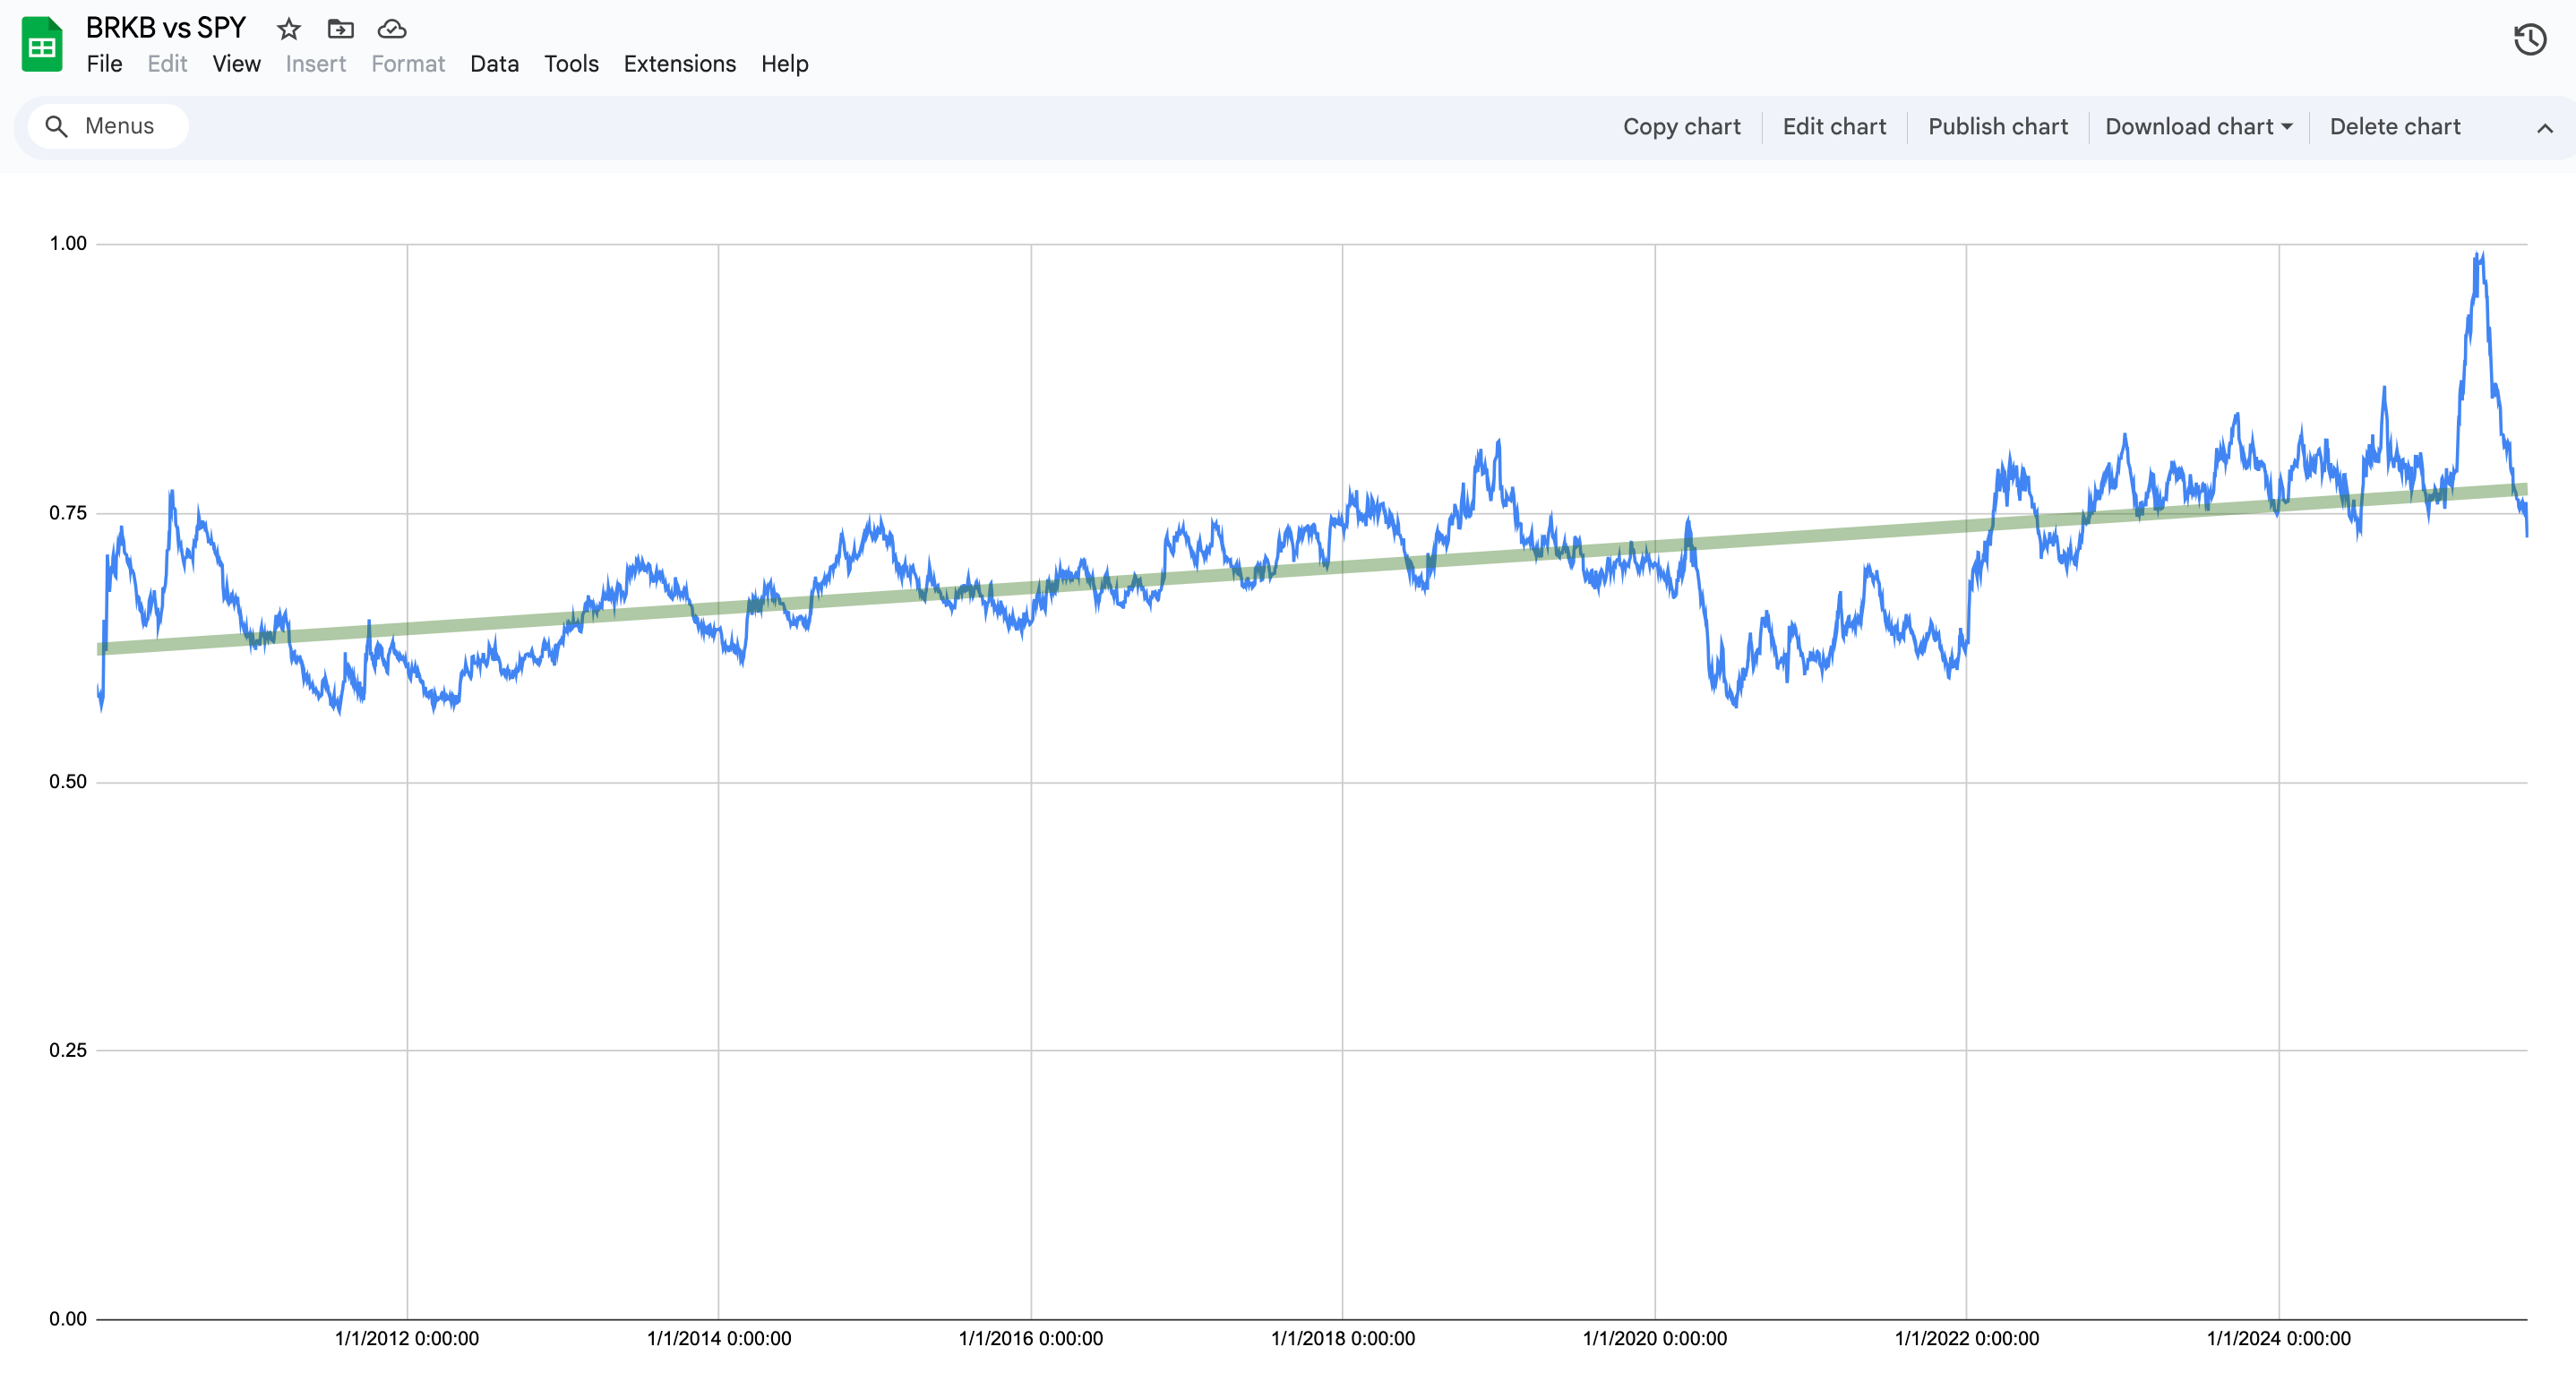
Task: Open the View menu
Action: (x=236, y=64)
